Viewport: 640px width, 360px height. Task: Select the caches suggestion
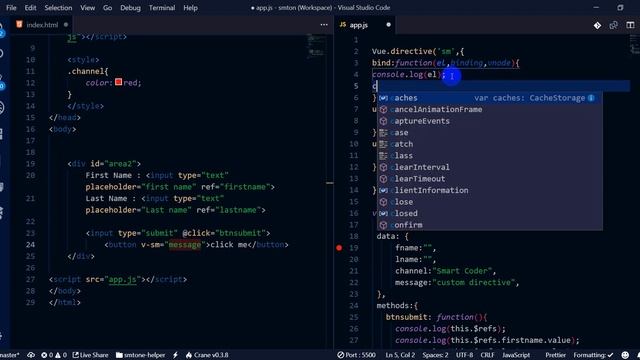point(489,98)
